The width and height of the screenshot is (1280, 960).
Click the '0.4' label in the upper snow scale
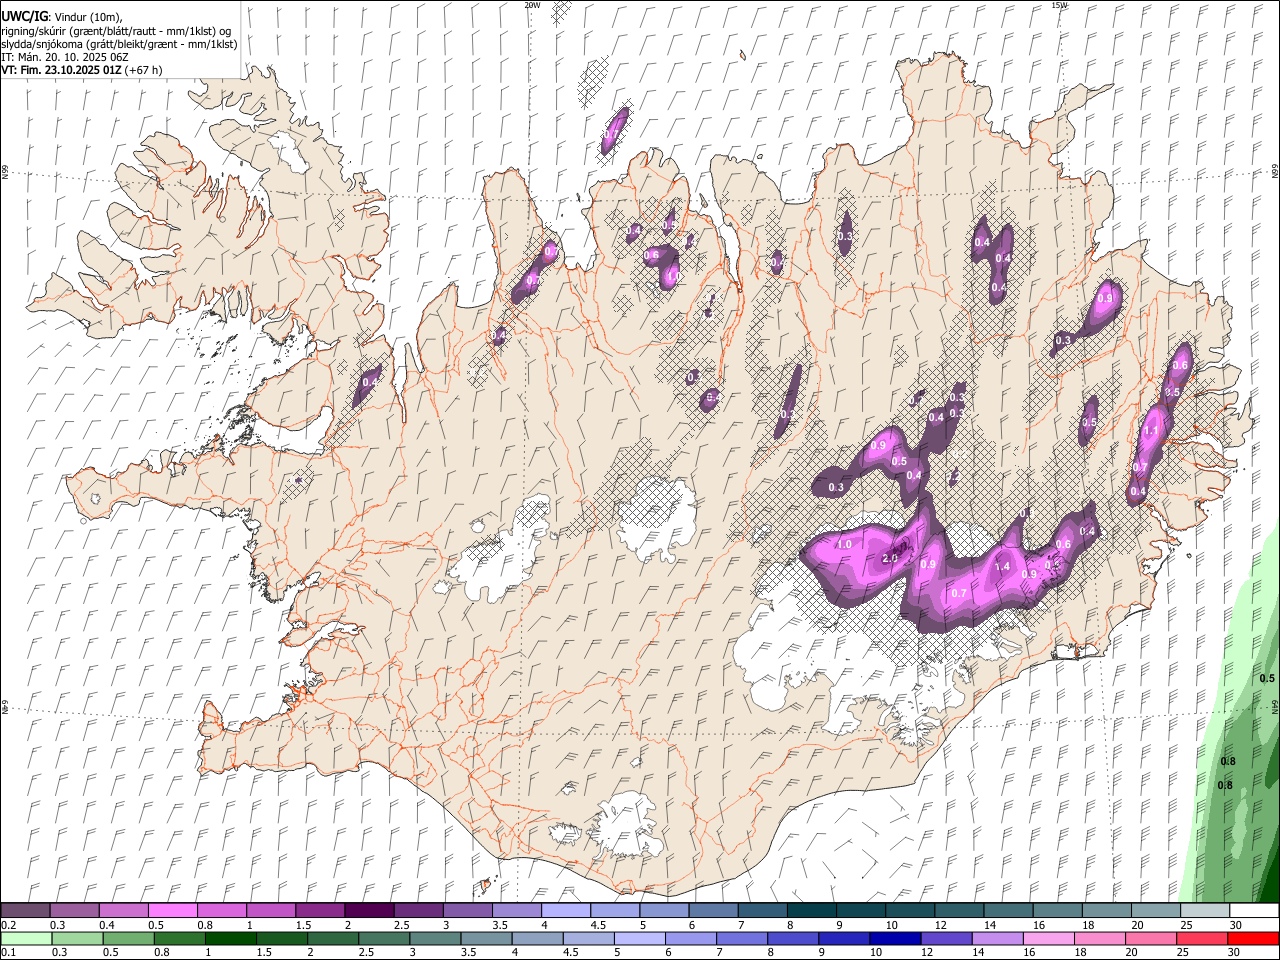point(107,925)
